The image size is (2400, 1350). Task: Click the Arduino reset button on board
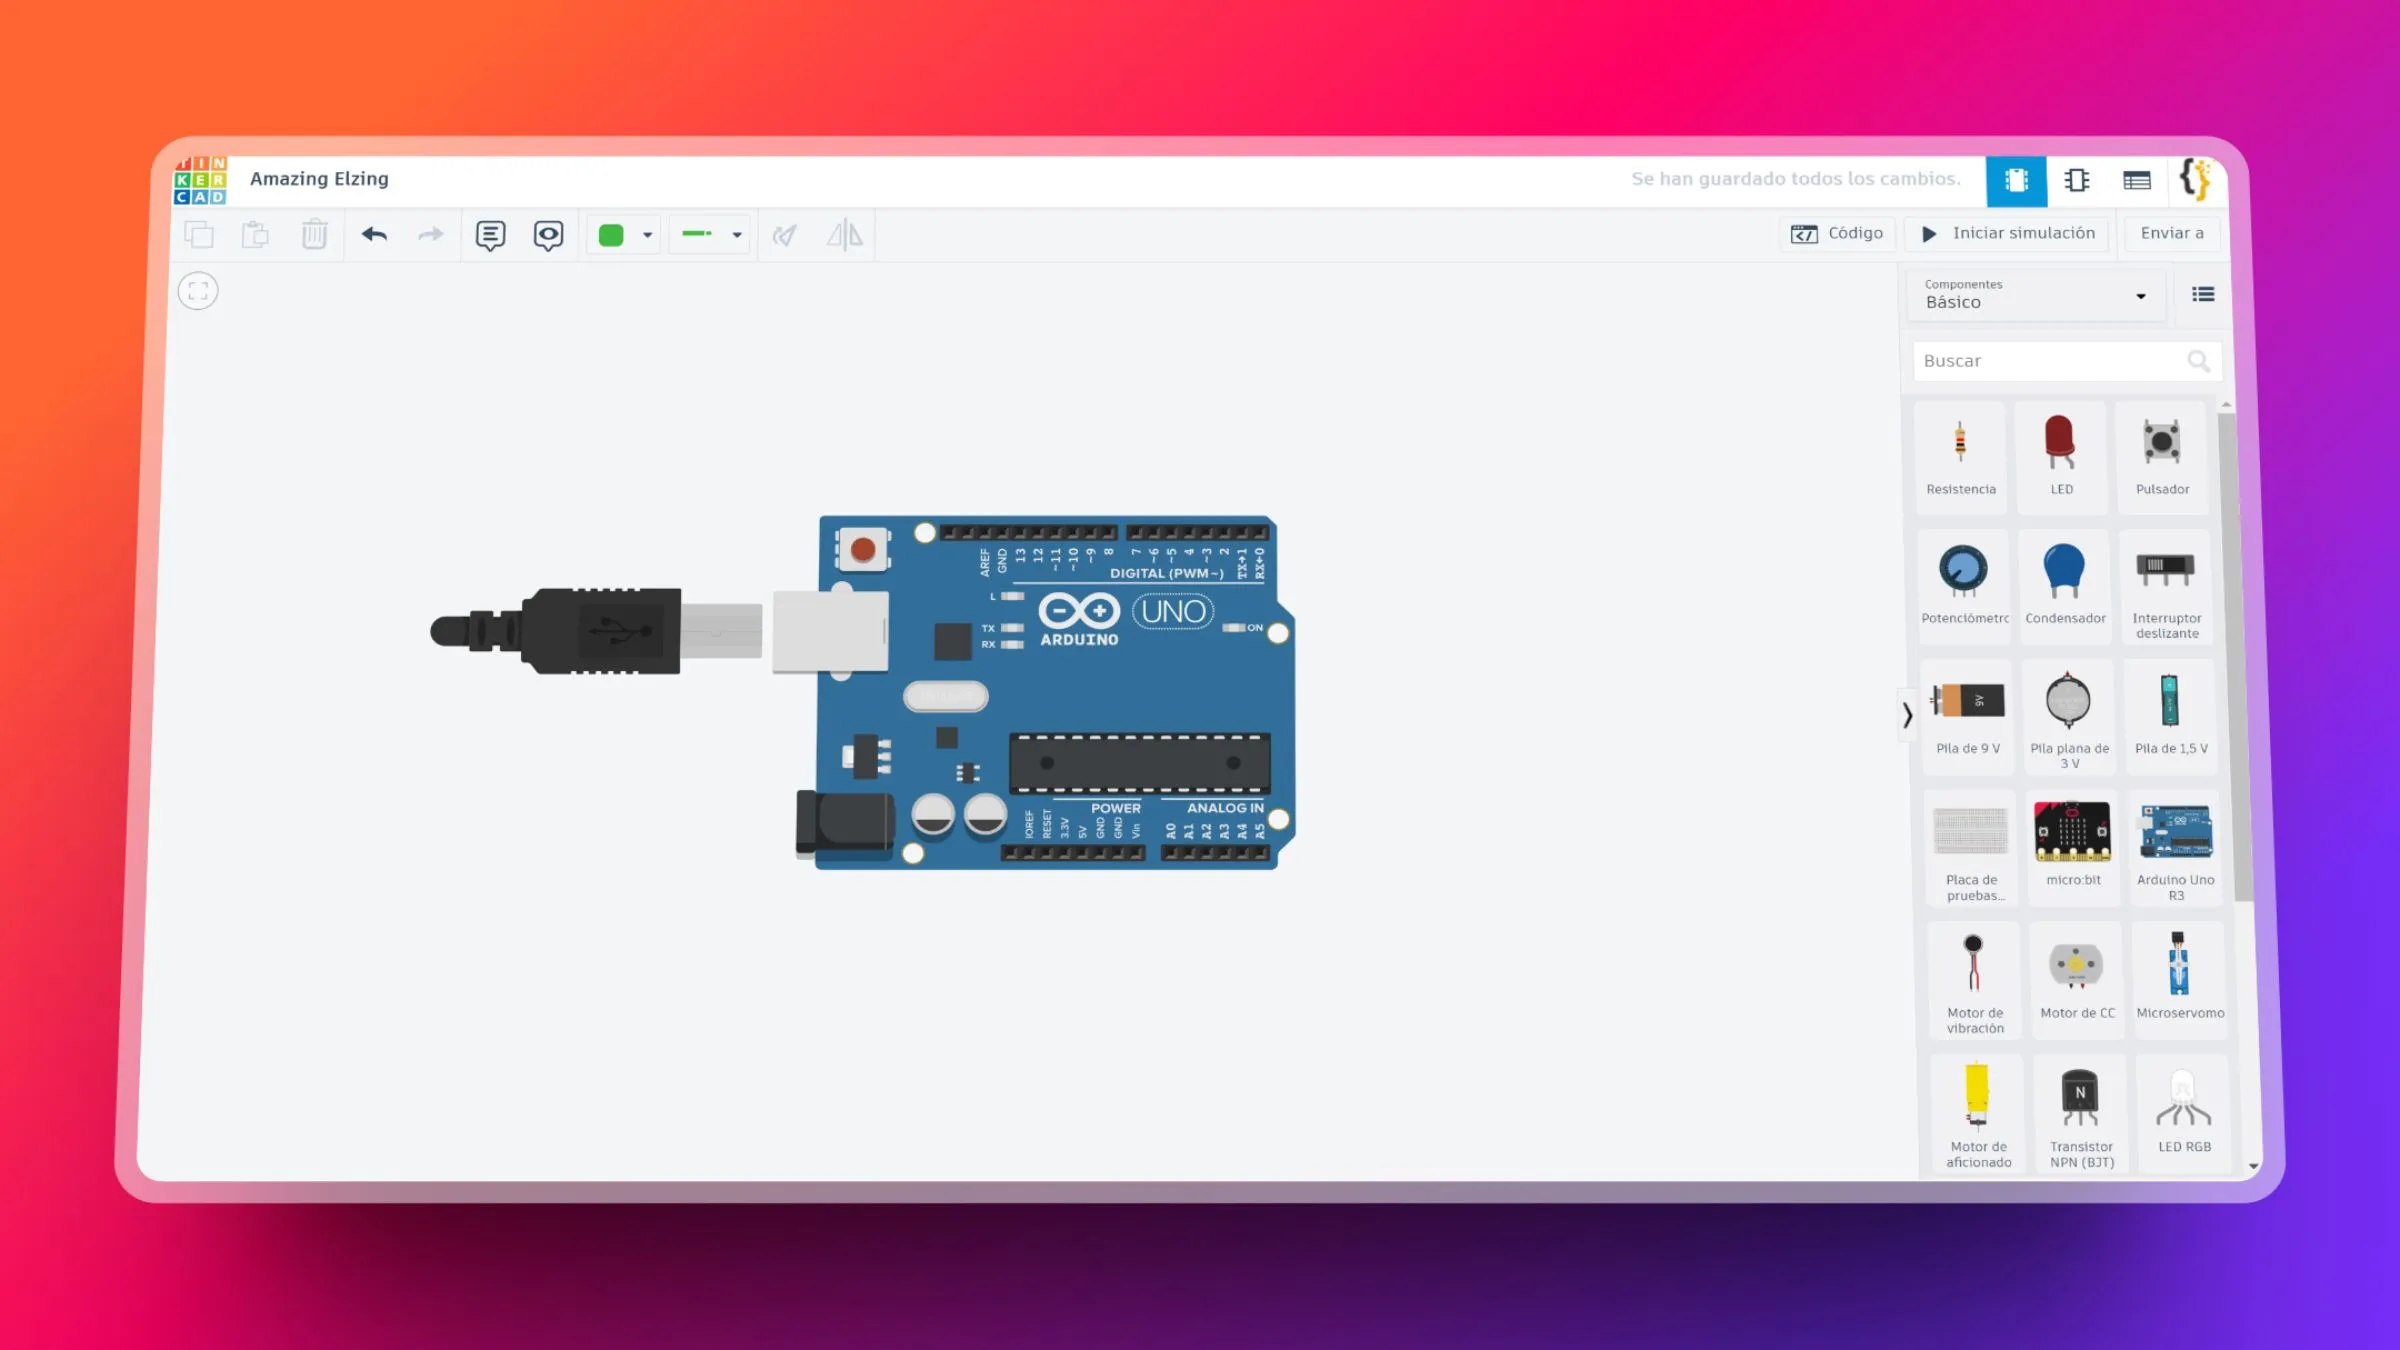coord(863,549)
